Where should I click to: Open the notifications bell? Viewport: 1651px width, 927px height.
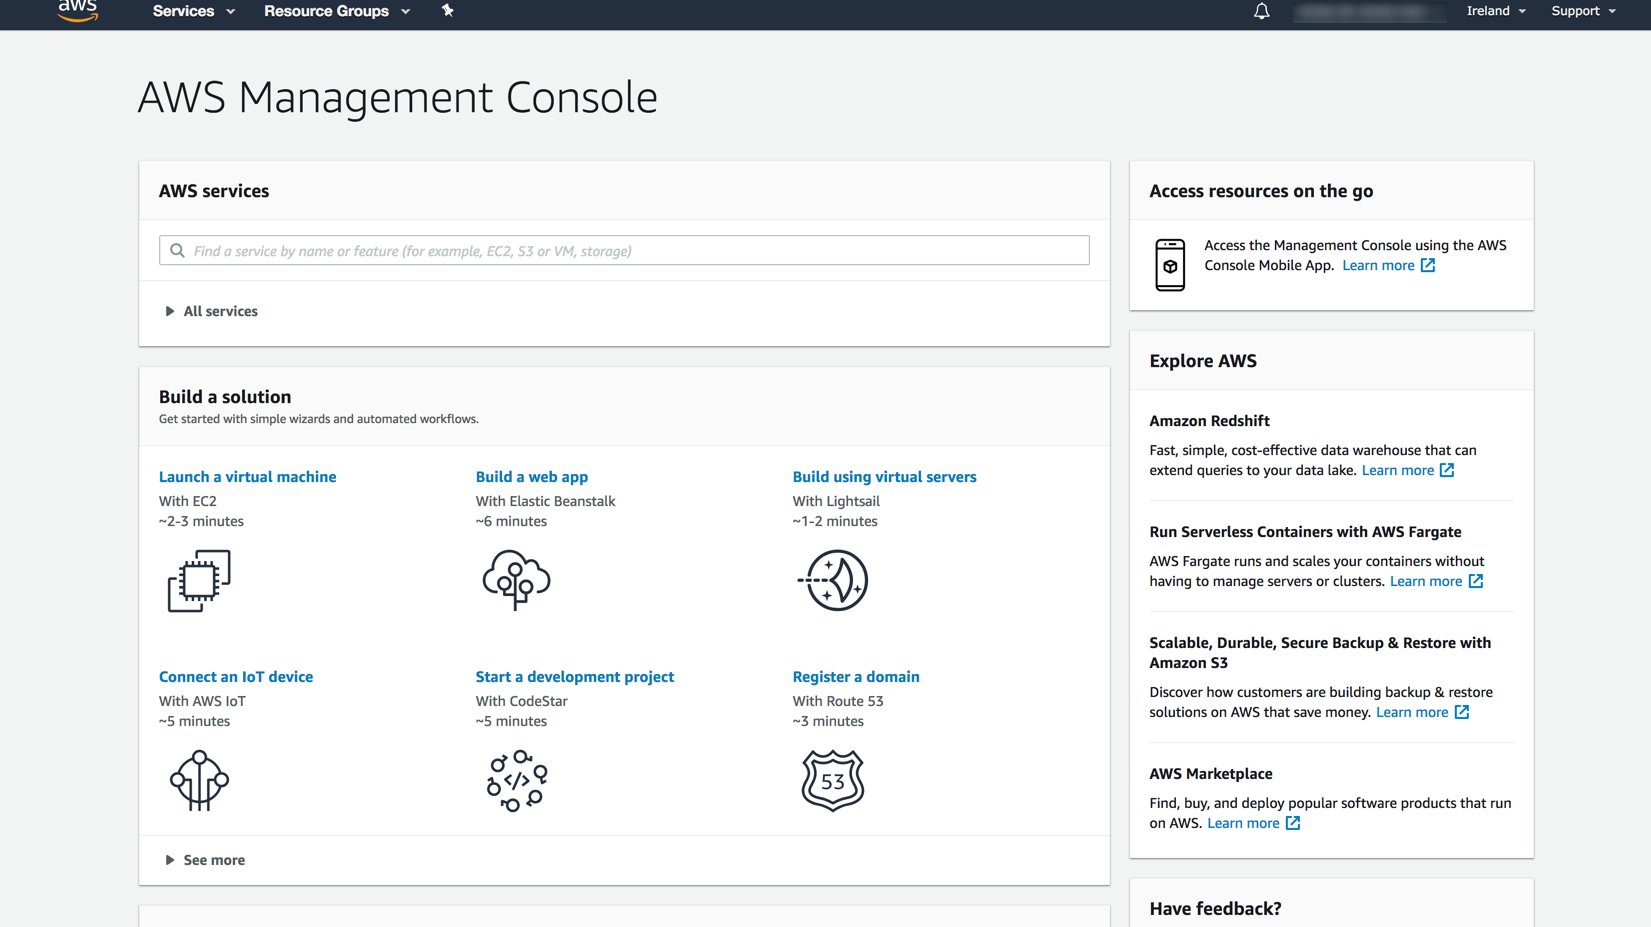[x=1262, y=11]
